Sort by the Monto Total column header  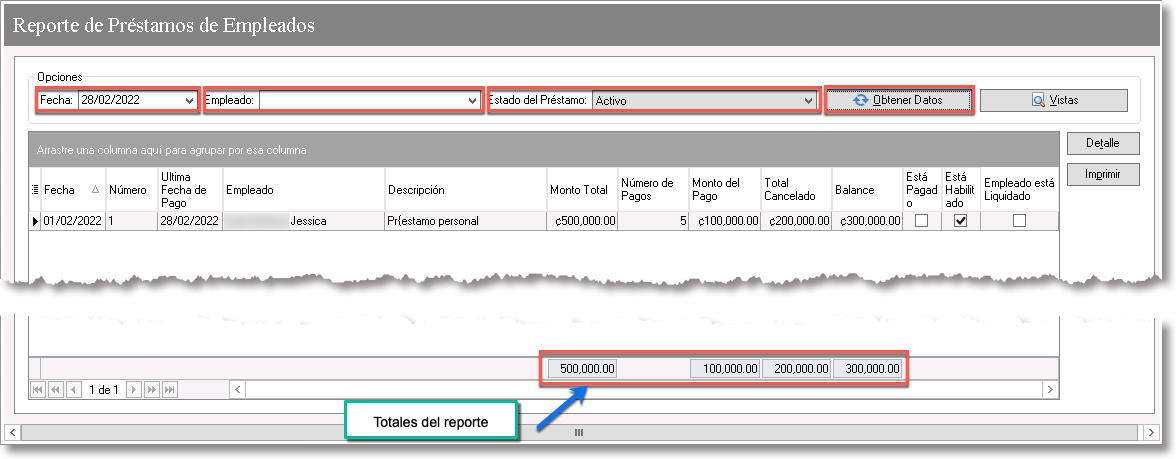(582, 190)
